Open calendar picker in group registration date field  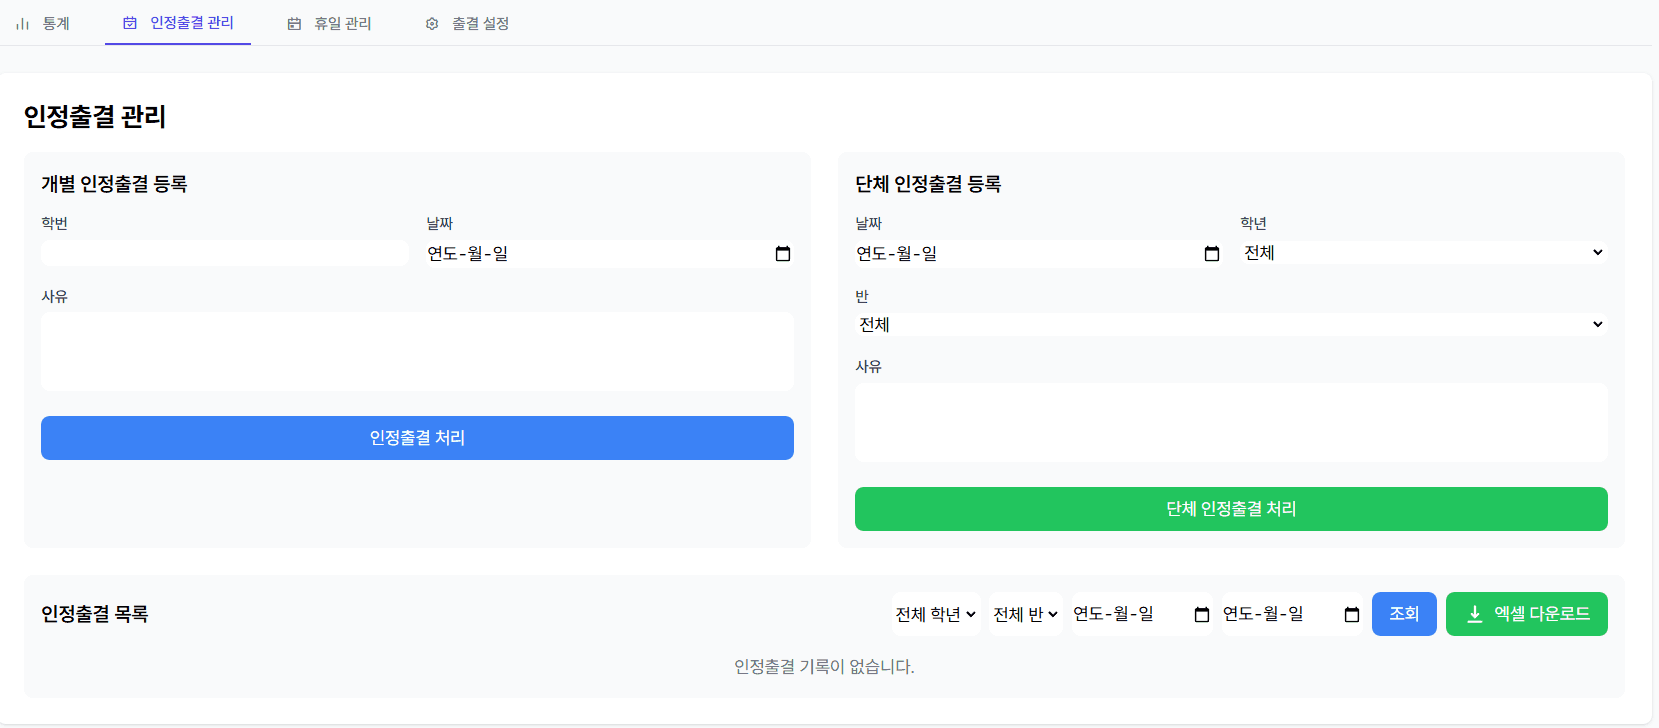(1212, 254)
